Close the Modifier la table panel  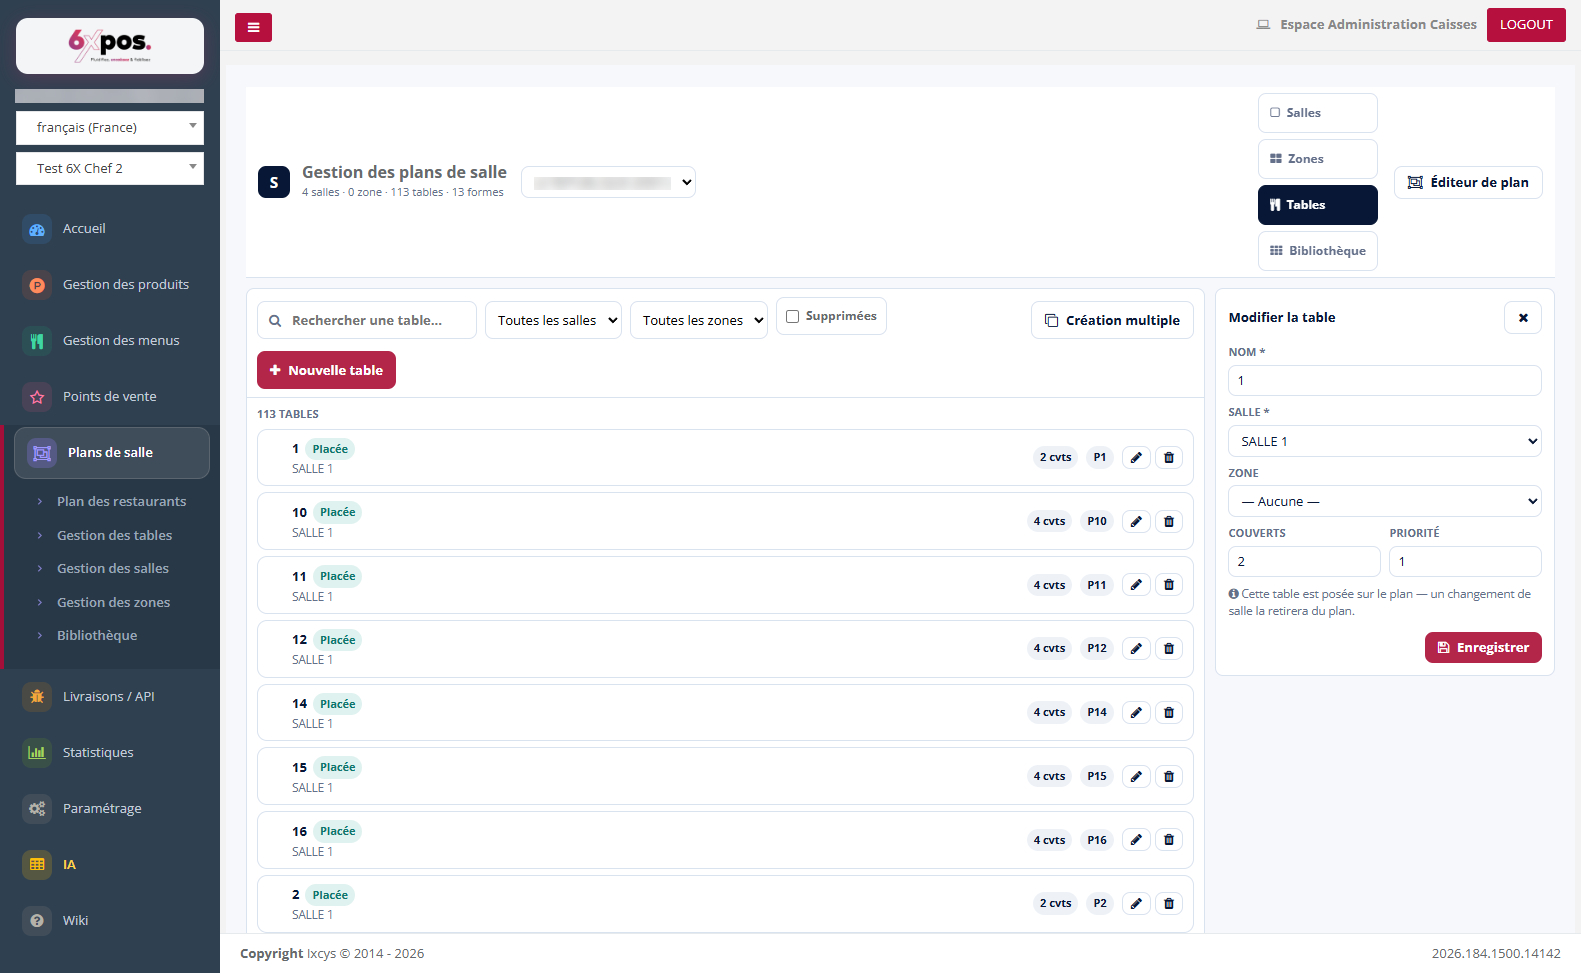tap(1523, 317)
